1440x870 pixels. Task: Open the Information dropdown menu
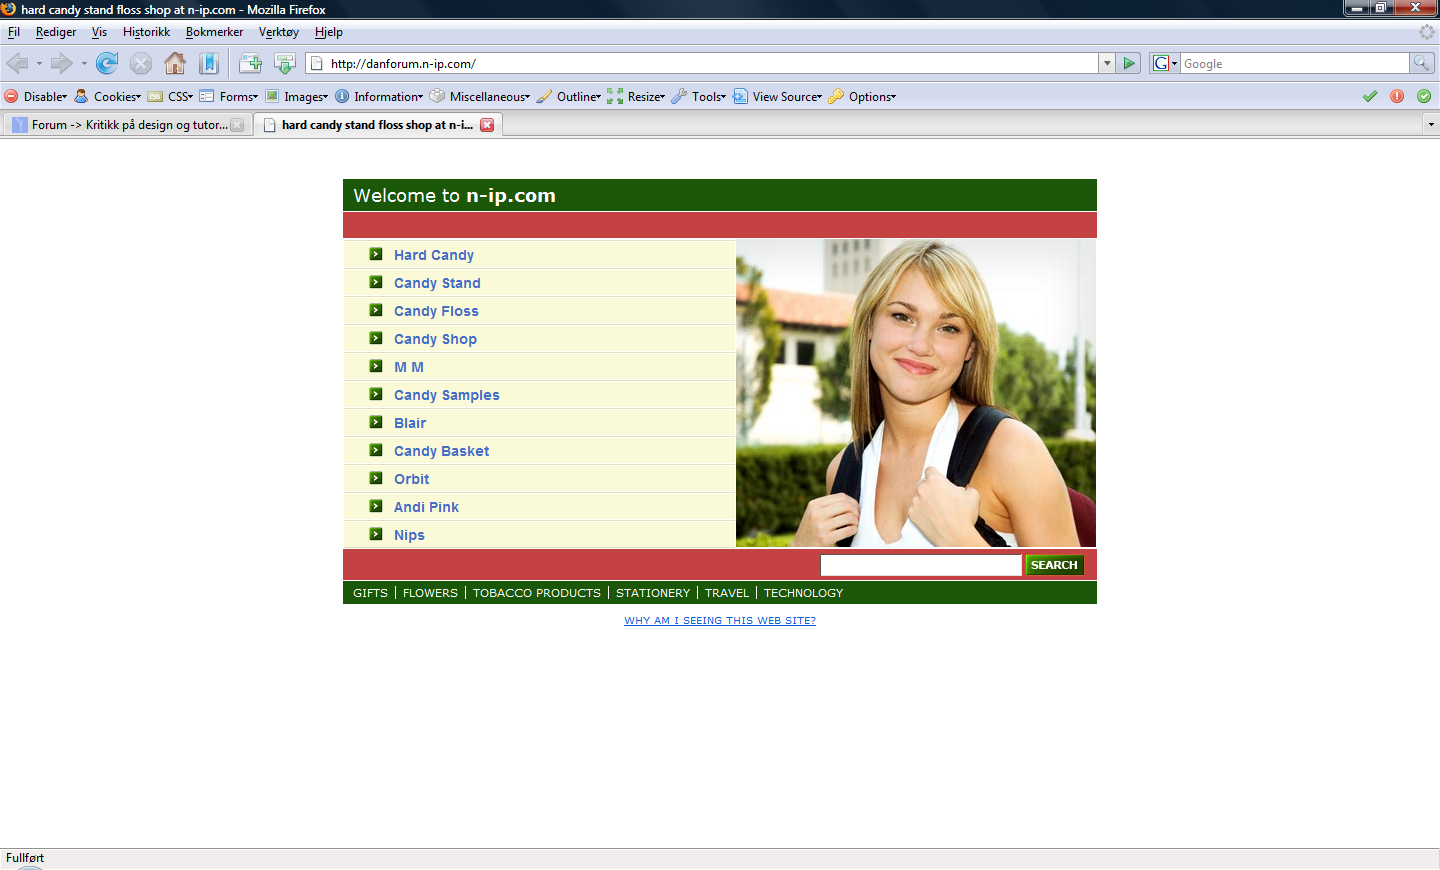coord(379,97)
